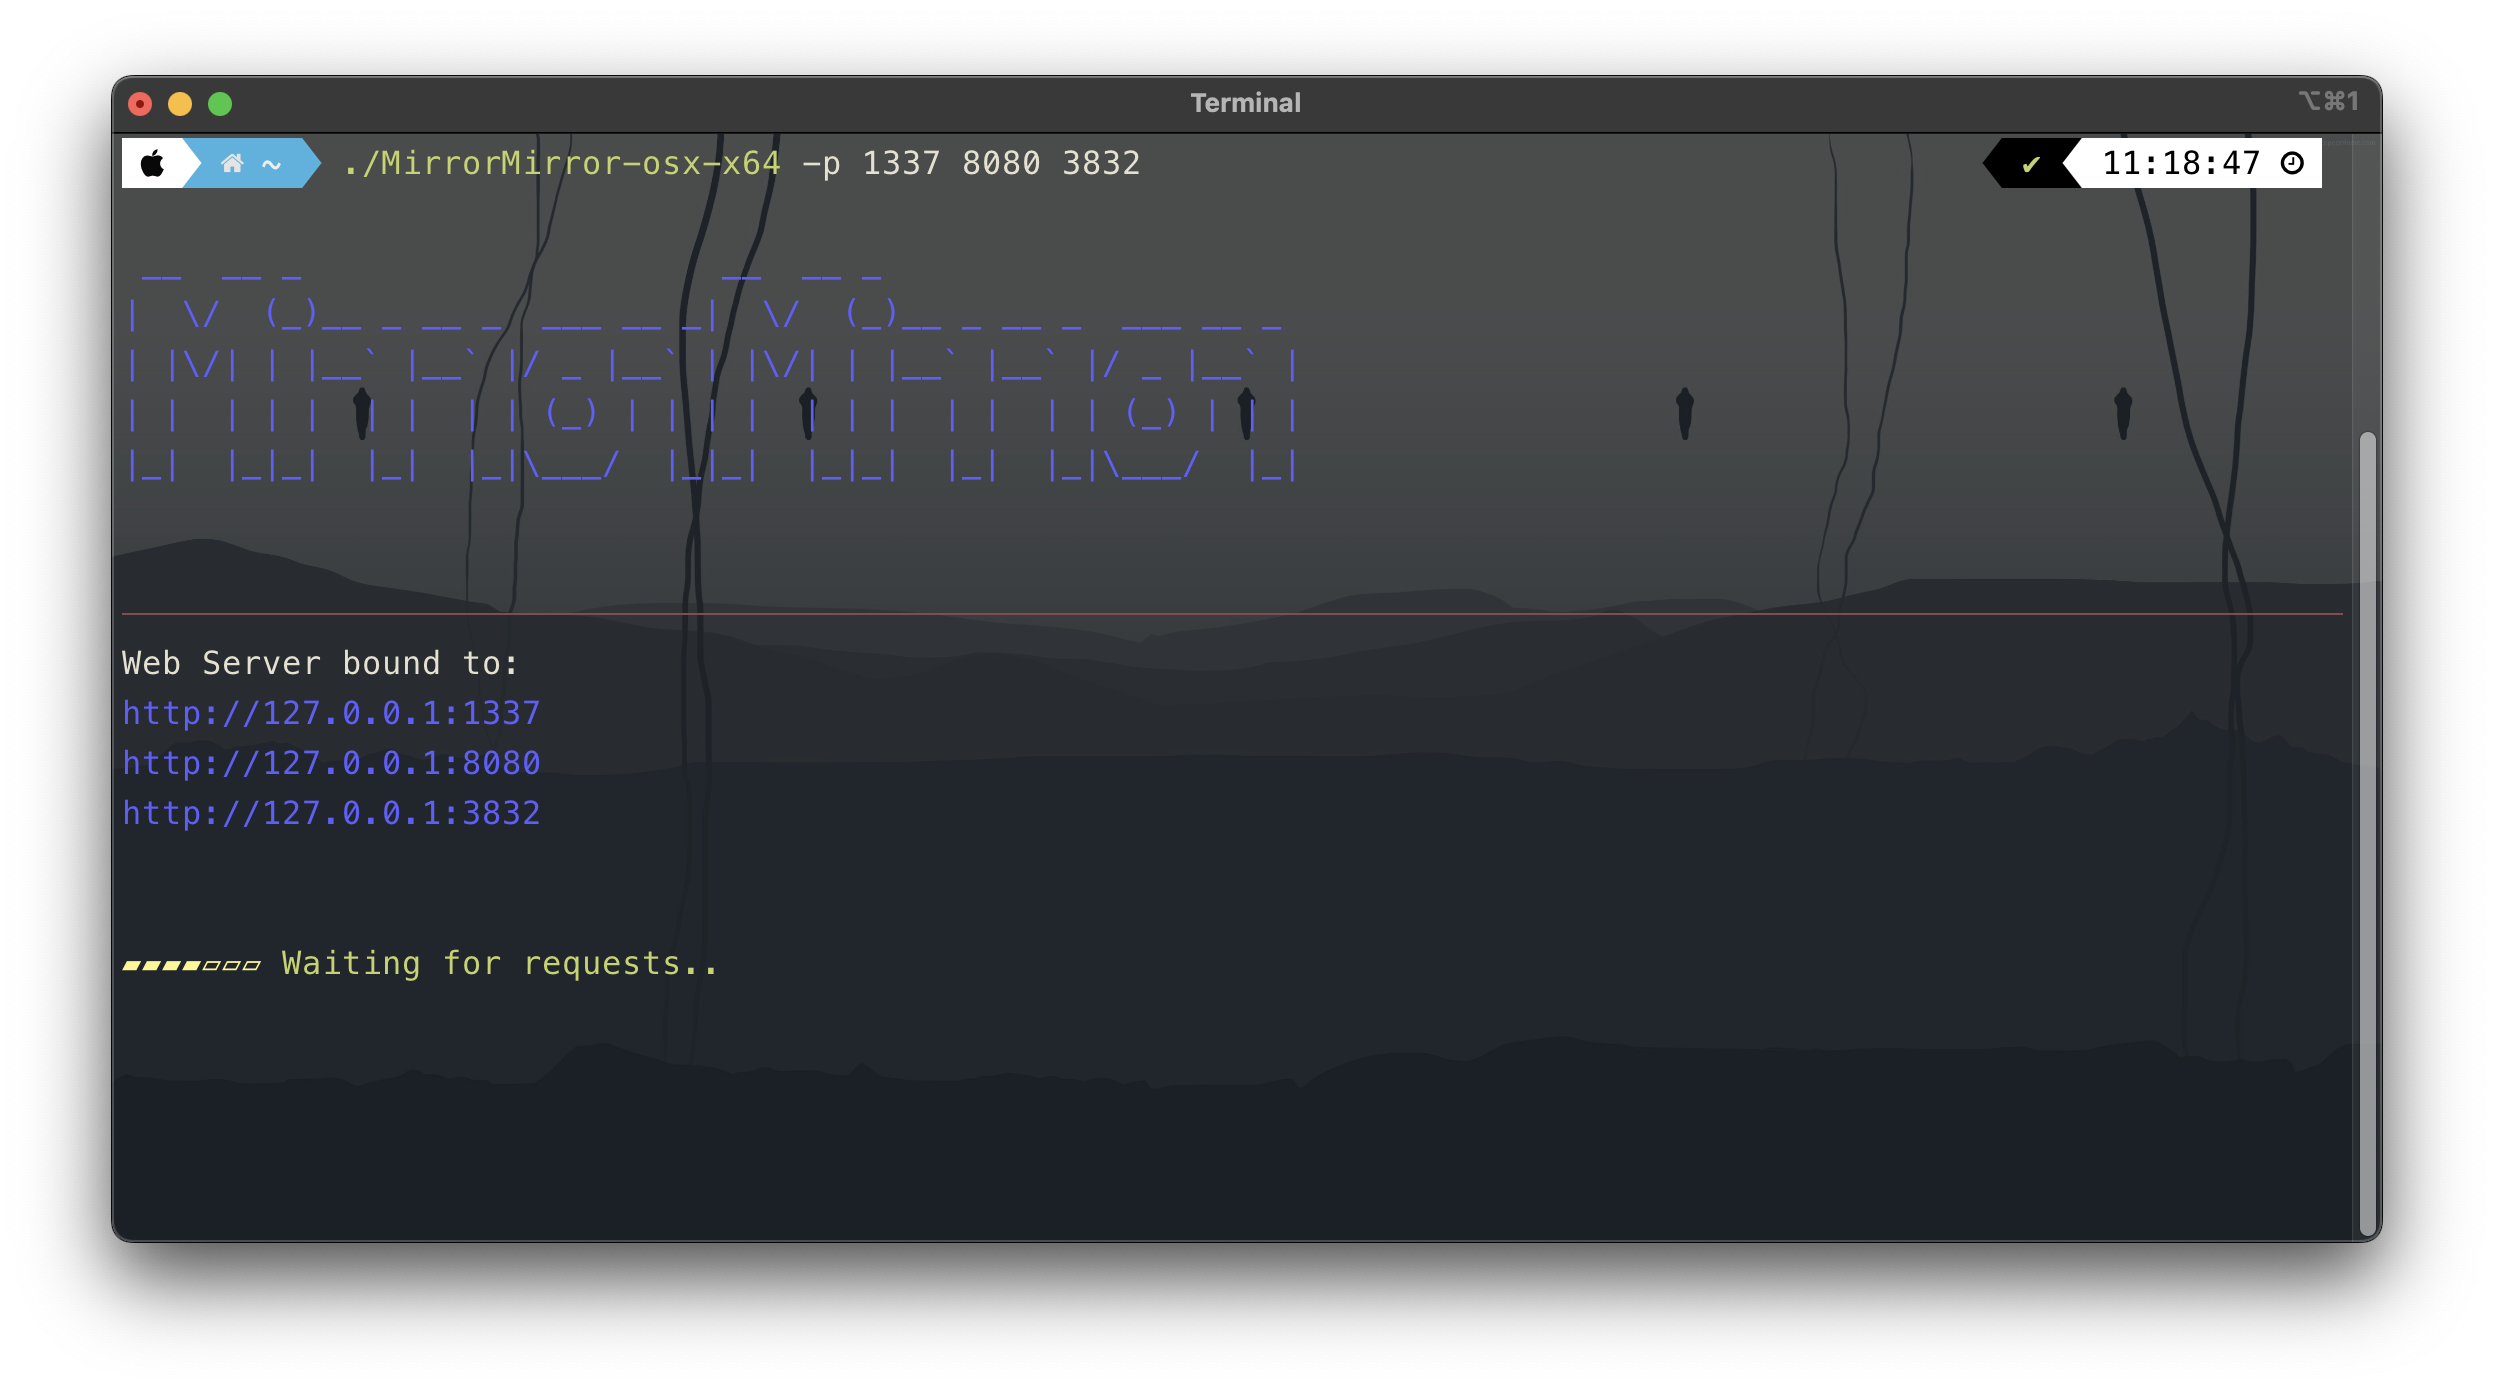Click the 11:18:47 timestamp segment

2180,163
